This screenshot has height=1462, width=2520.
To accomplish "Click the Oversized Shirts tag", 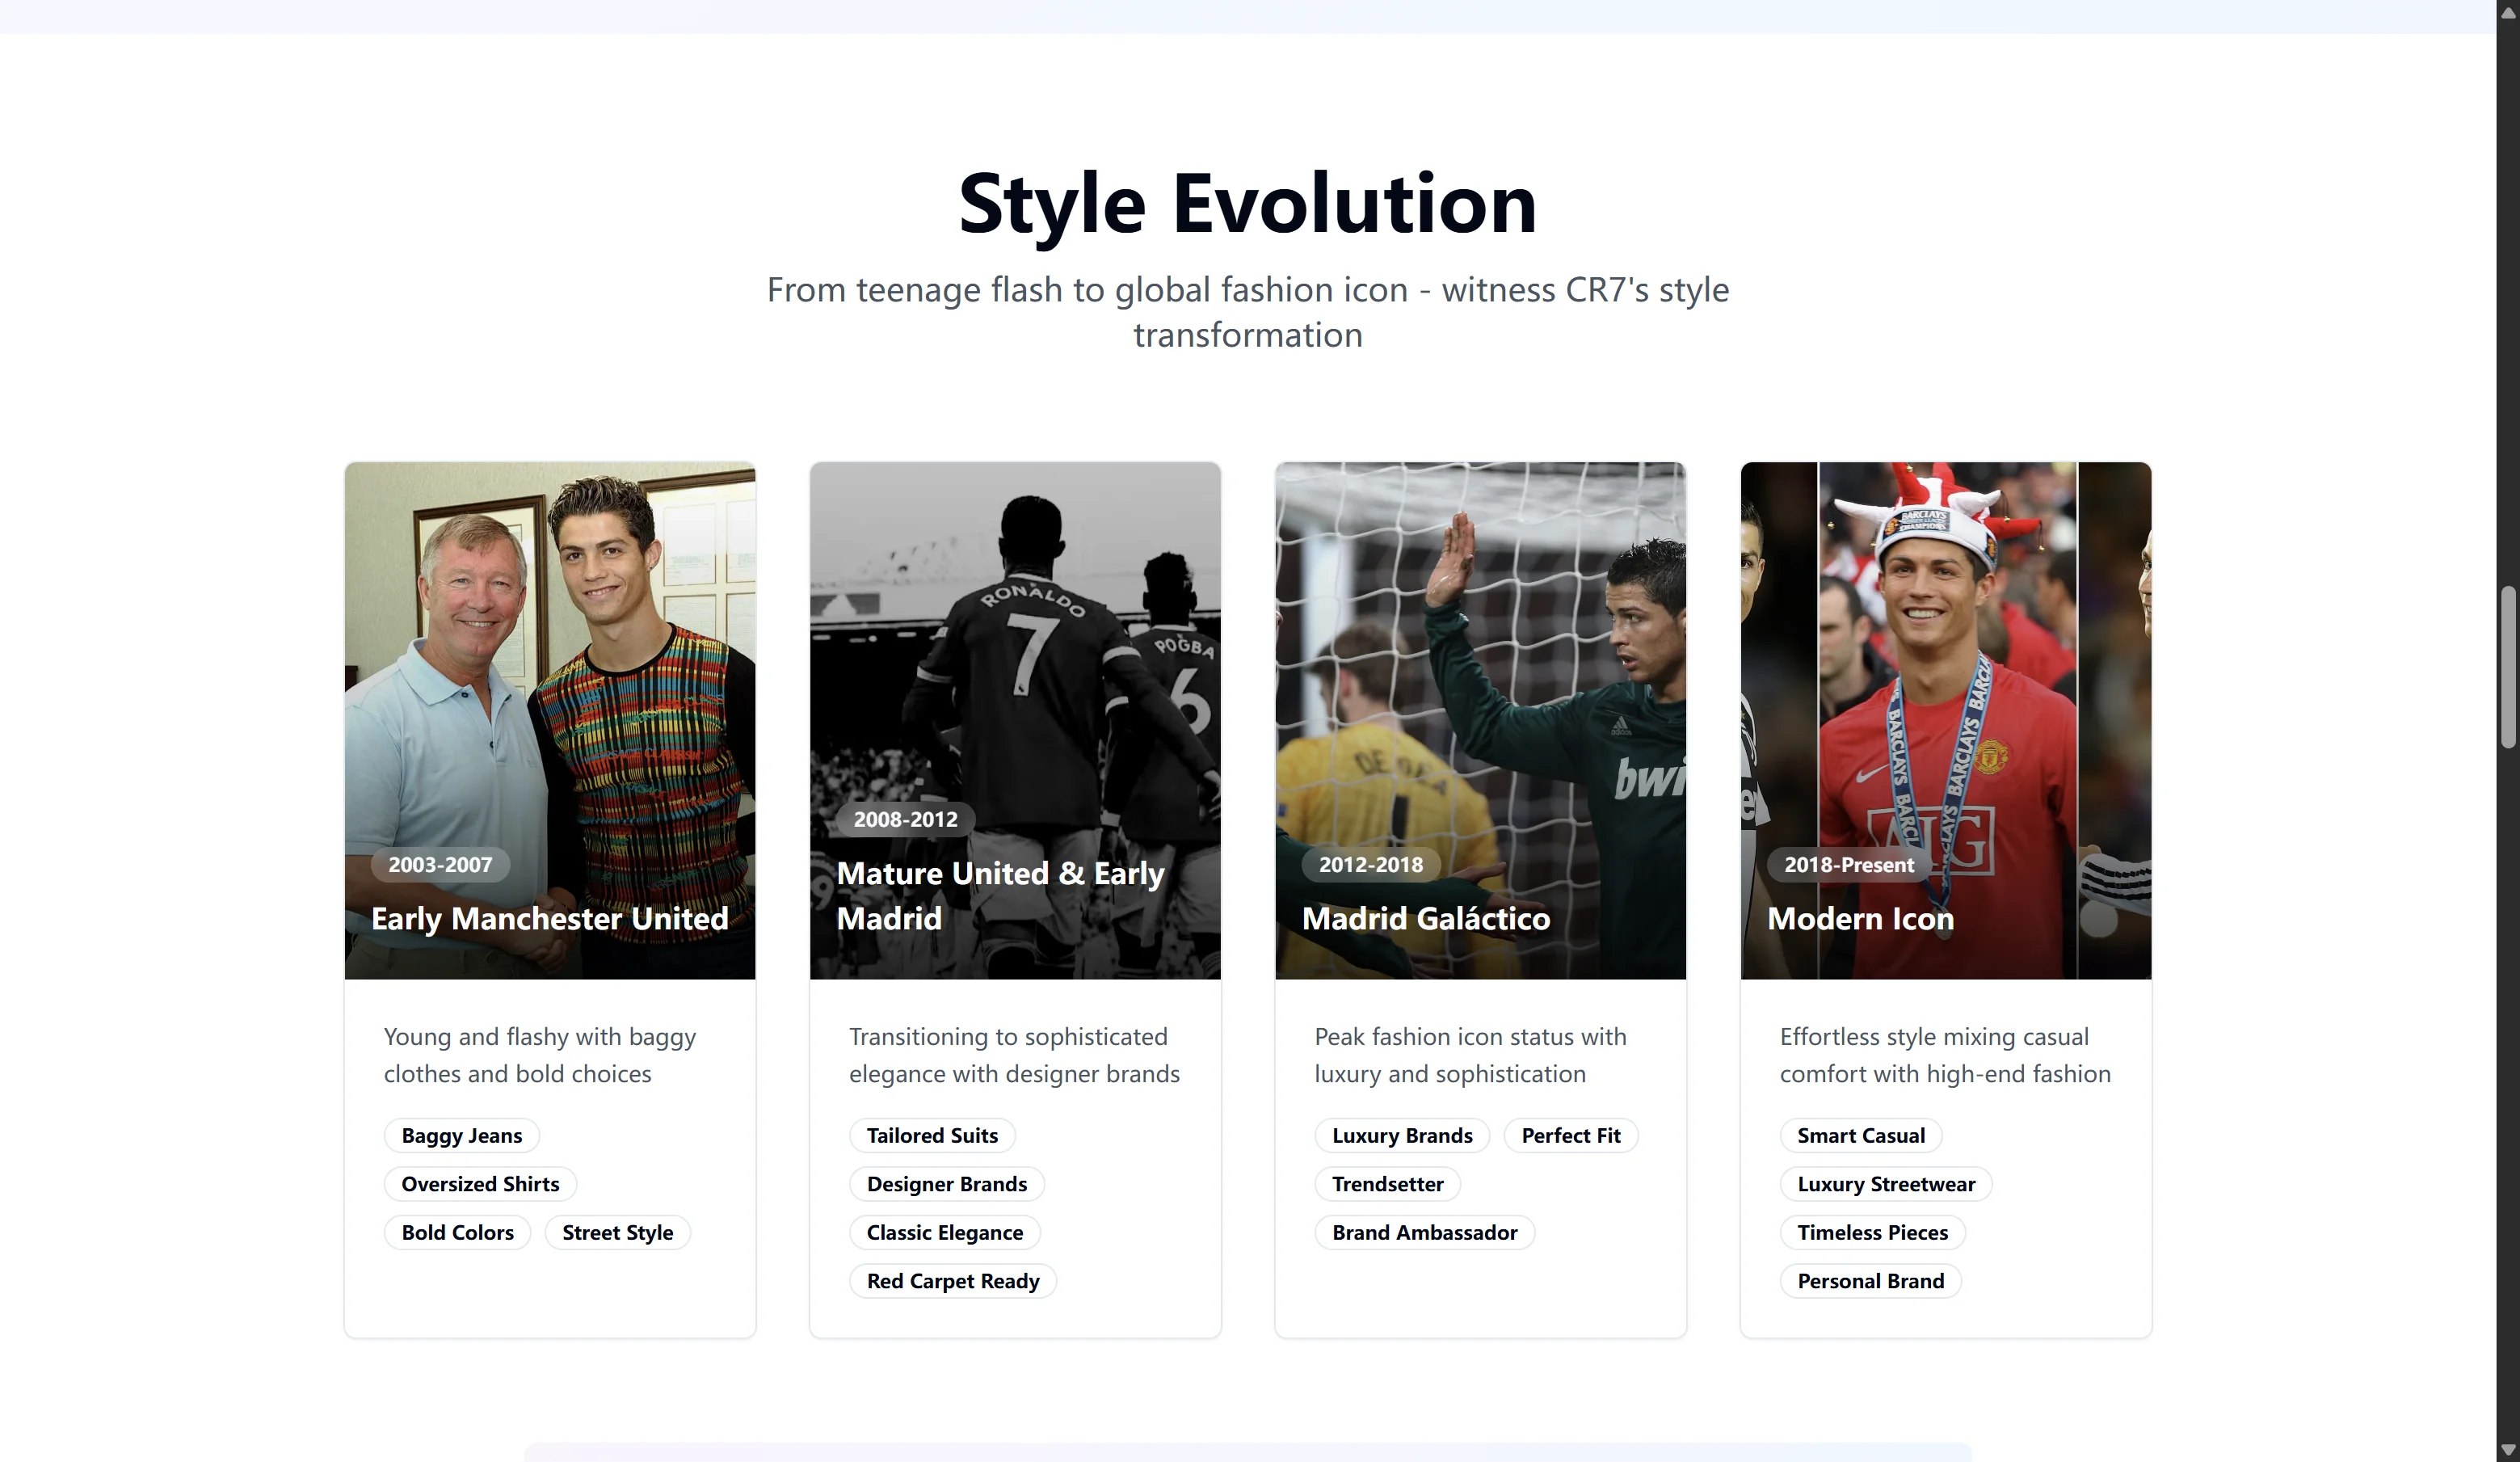I will click(480, 1185).
